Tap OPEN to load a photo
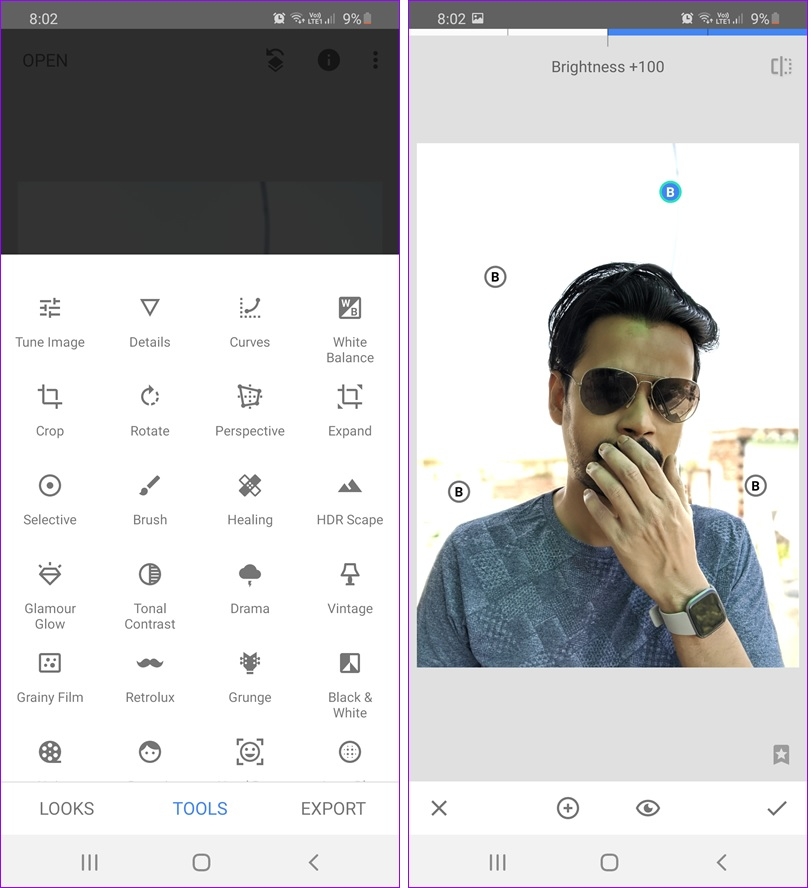The width and height of the screenshot is (811, 888). (45, 61)
